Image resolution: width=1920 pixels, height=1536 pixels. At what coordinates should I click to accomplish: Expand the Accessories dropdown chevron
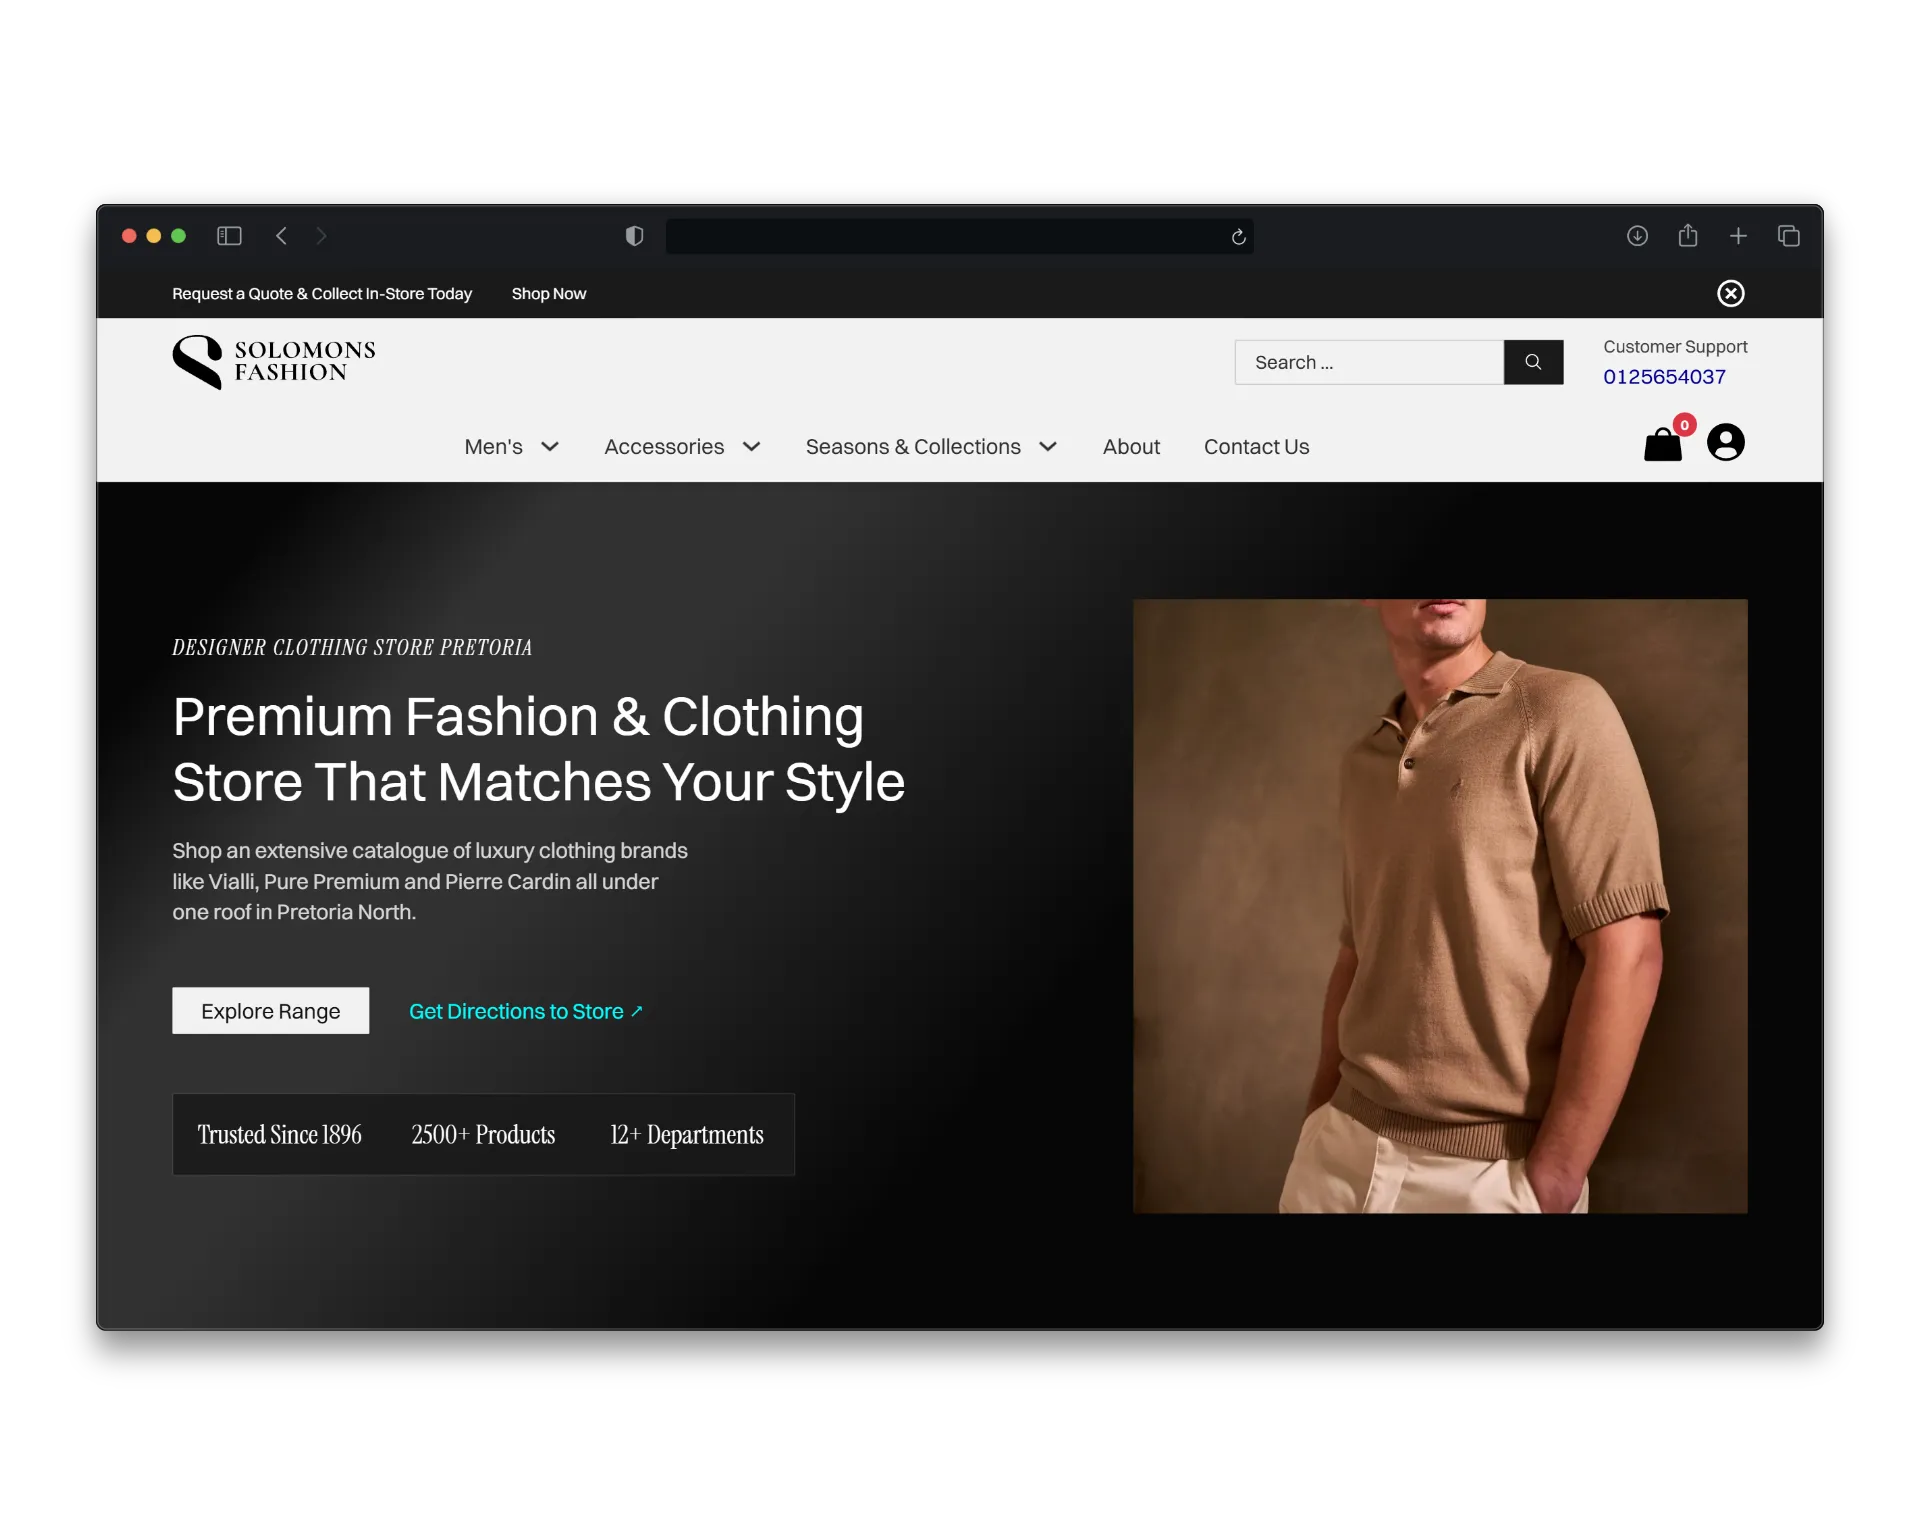[x=751, y=447]
